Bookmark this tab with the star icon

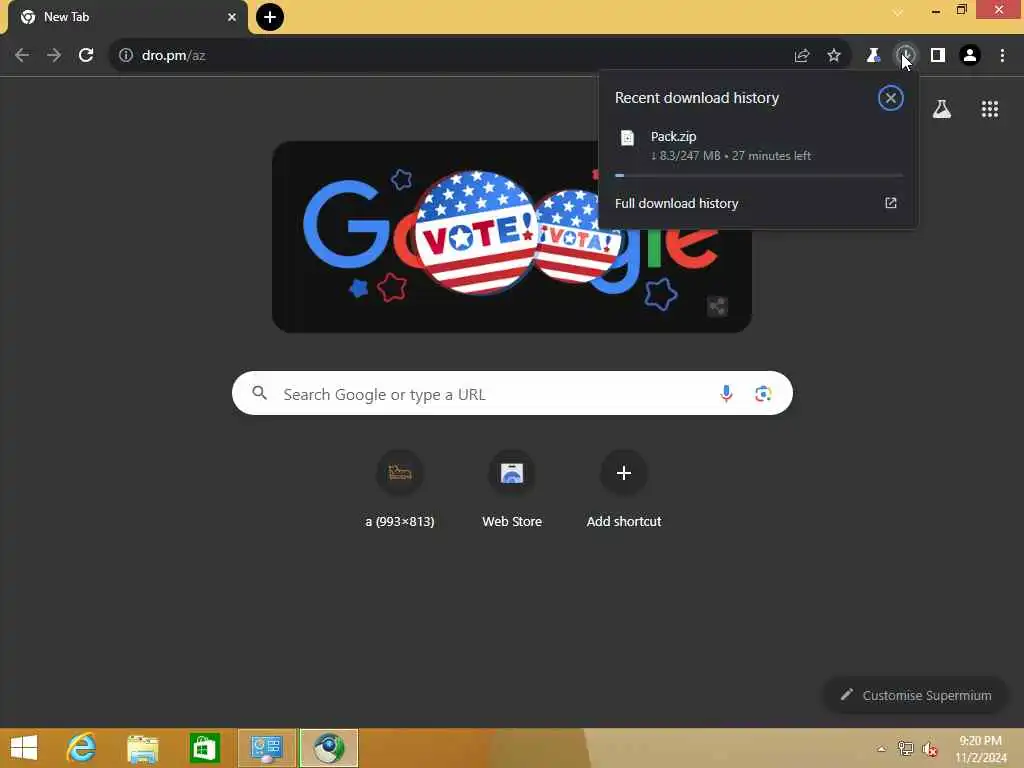[x=834, y=56]
